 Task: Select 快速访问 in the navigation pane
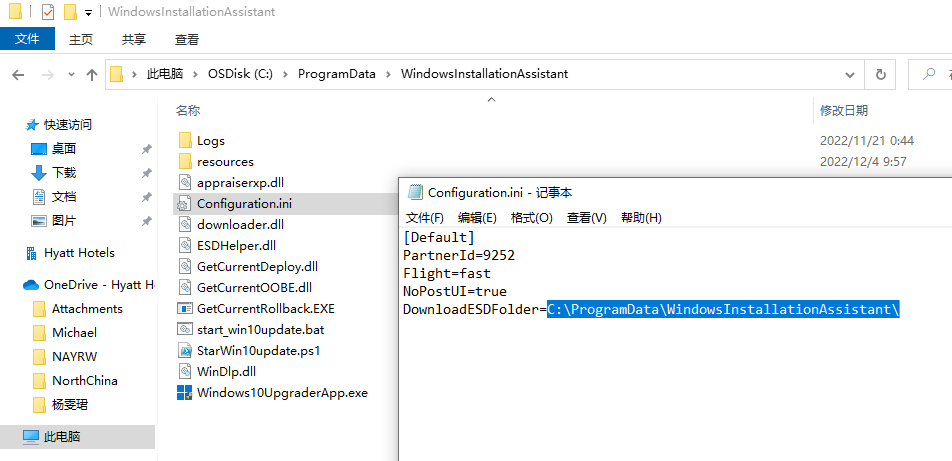coord(67,125)
